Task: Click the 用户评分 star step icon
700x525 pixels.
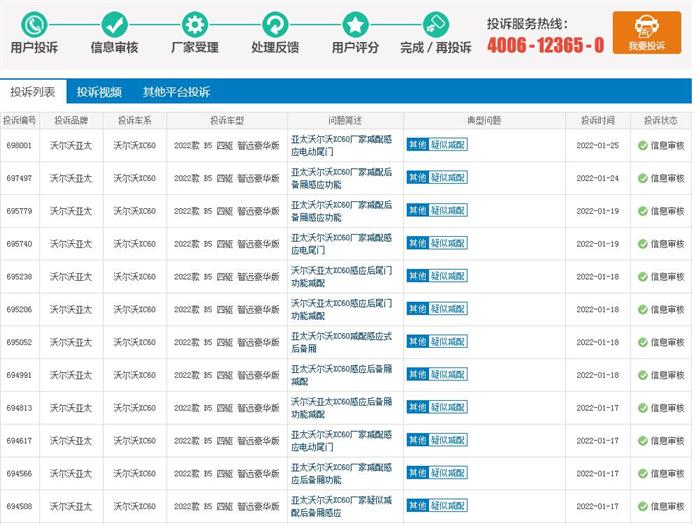Action: (x=355, y=25)
